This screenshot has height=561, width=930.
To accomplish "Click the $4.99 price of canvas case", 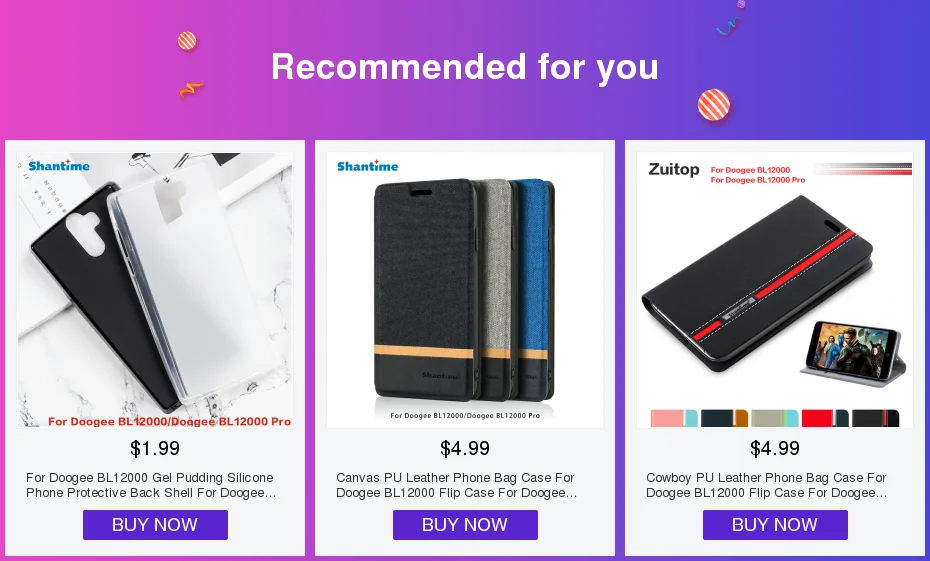I will pos(465,448).
